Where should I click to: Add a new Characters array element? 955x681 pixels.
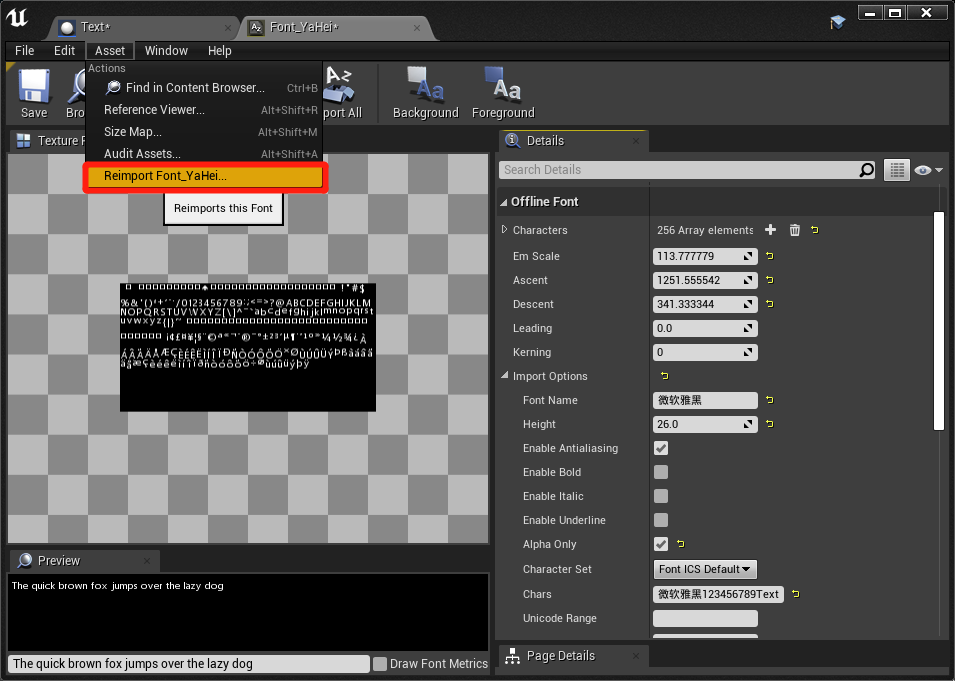770,230
